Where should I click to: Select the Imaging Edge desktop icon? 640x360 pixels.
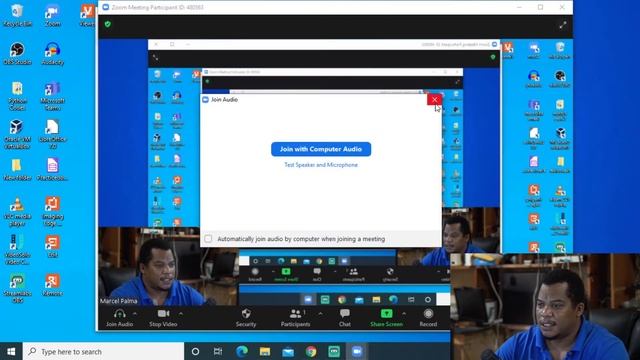53,211
